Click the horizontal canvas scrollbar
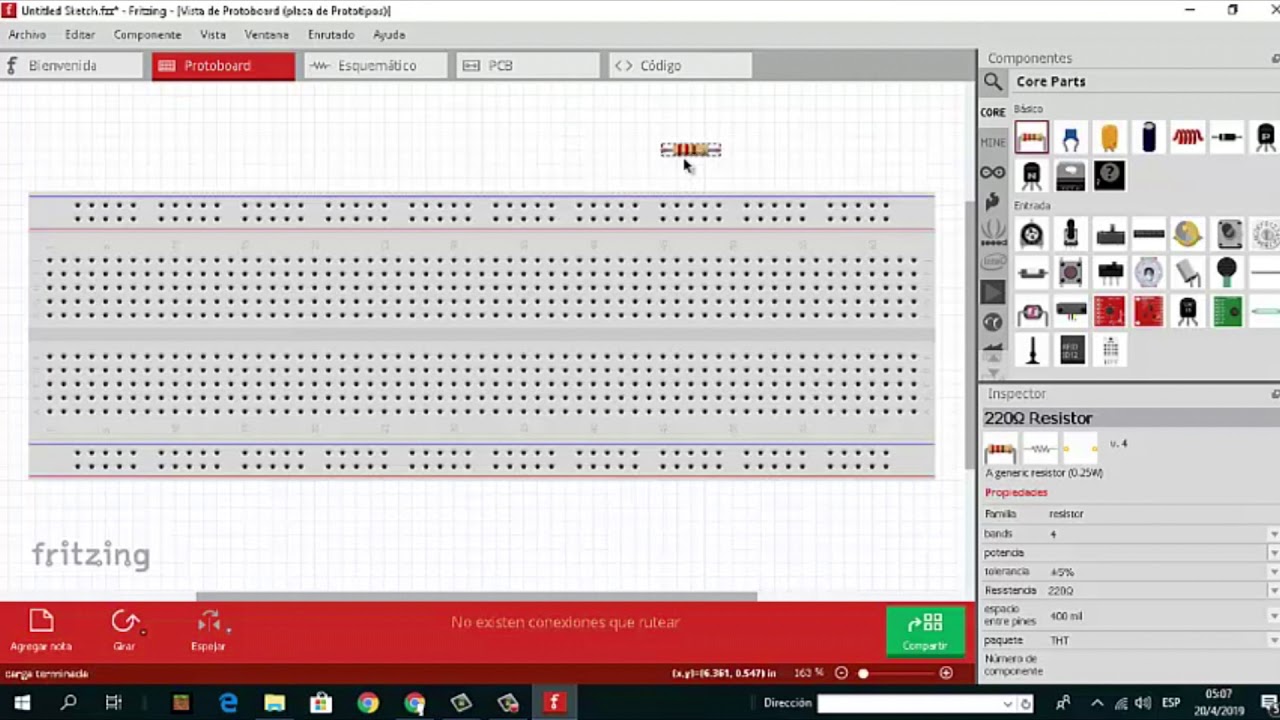Viewport: 1280px width, 720px height. [476, 597]
